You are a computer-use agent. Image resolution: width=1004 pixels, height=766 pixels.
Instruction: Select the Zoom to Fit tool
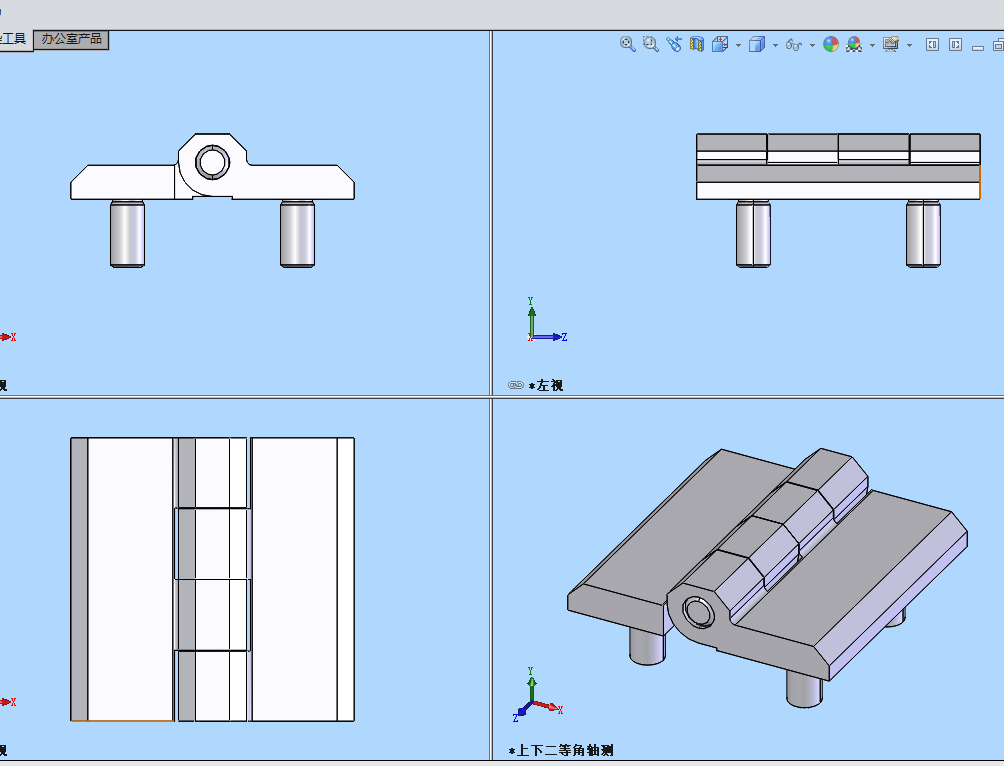tap(625, 45)
